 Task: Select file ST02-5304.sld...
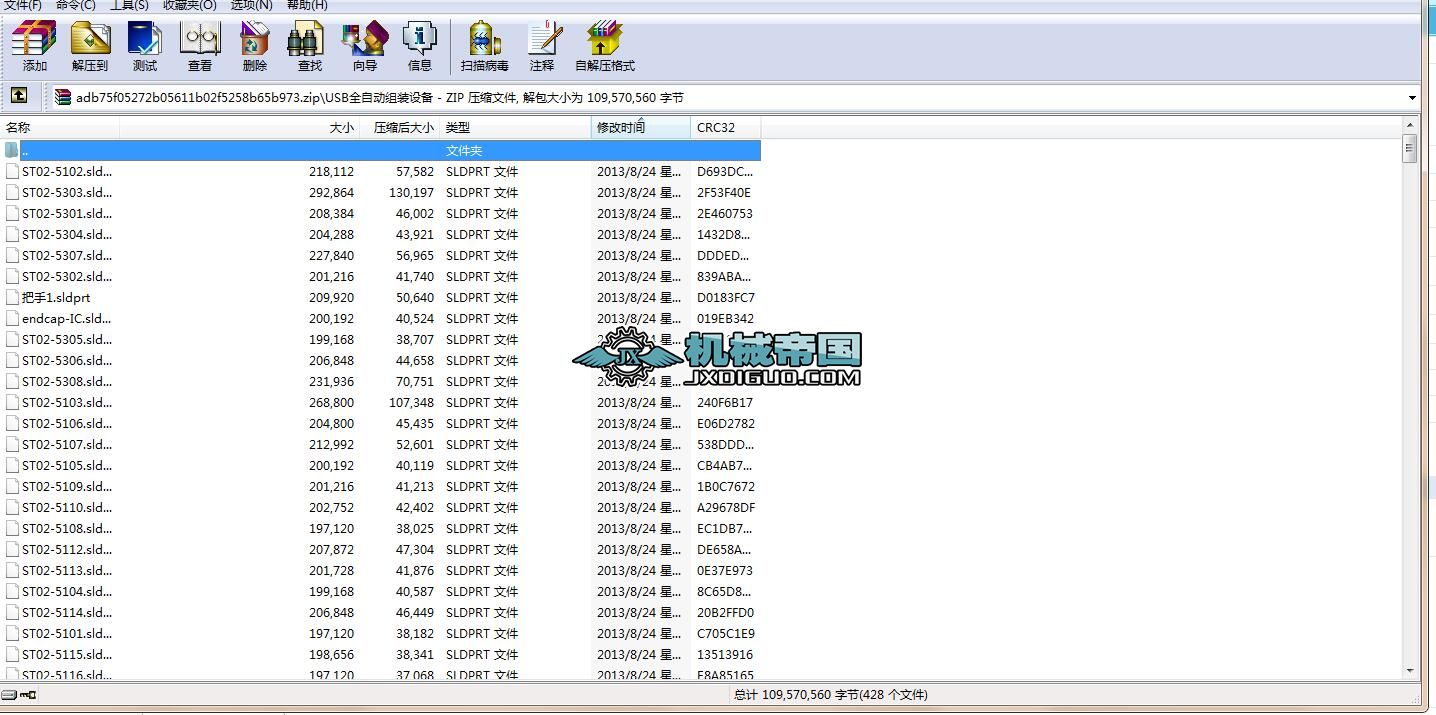[67, 234]
